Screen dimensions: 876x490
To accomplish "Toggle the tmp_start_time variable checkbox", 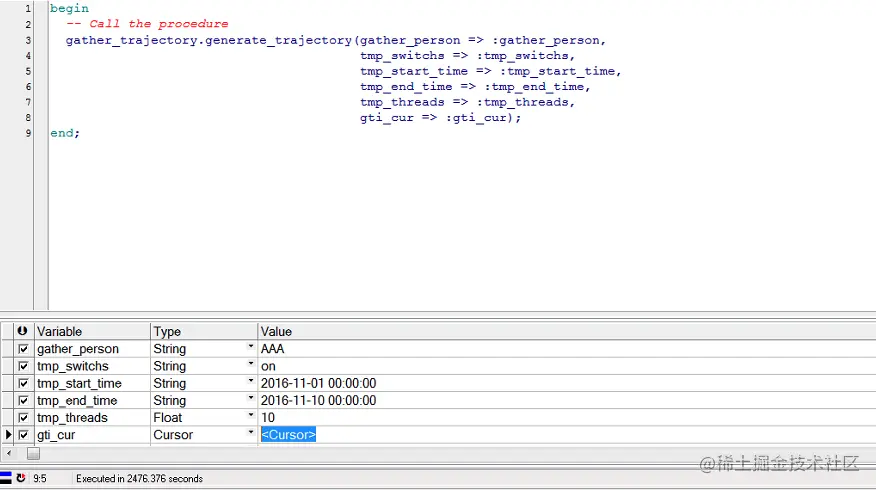I will click(23, 383).
